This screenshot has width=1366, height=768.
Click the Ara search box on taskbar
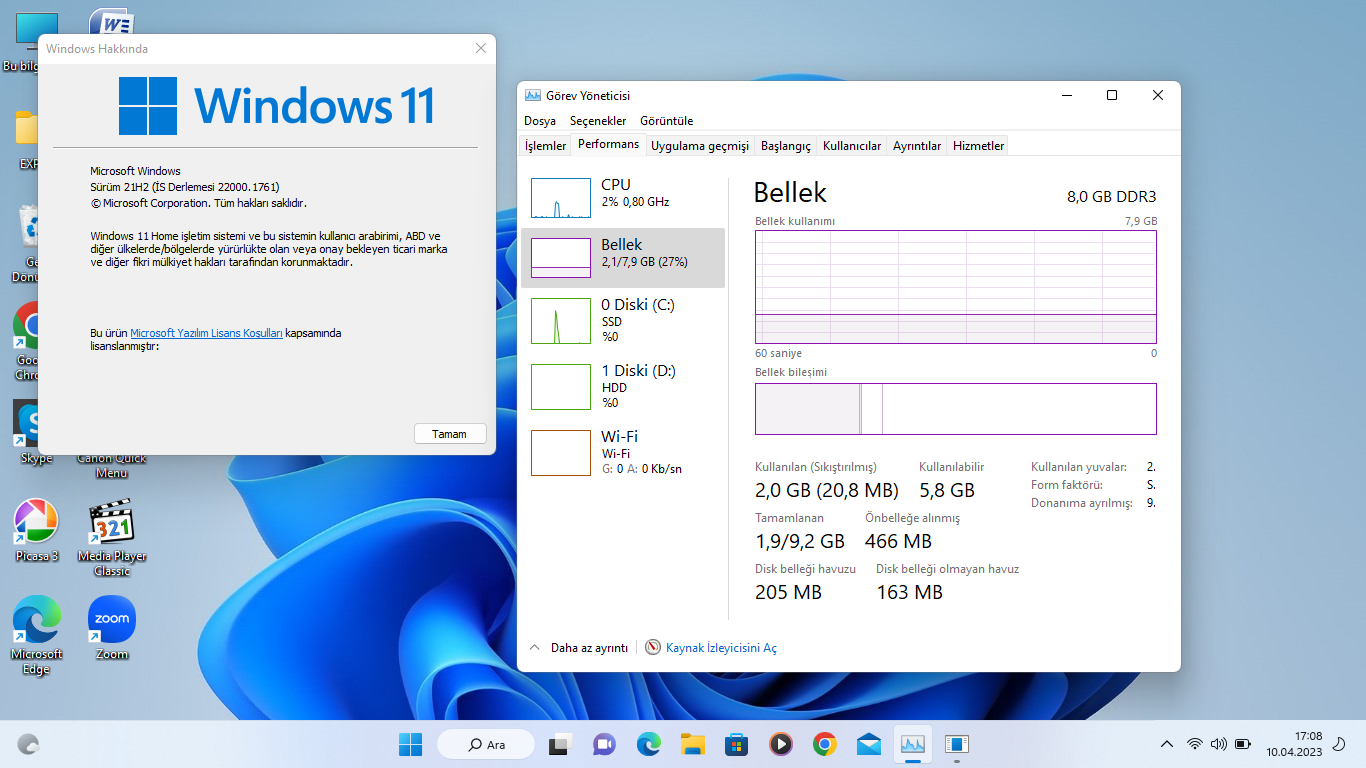pyautogui.click(x=485, y=744)
